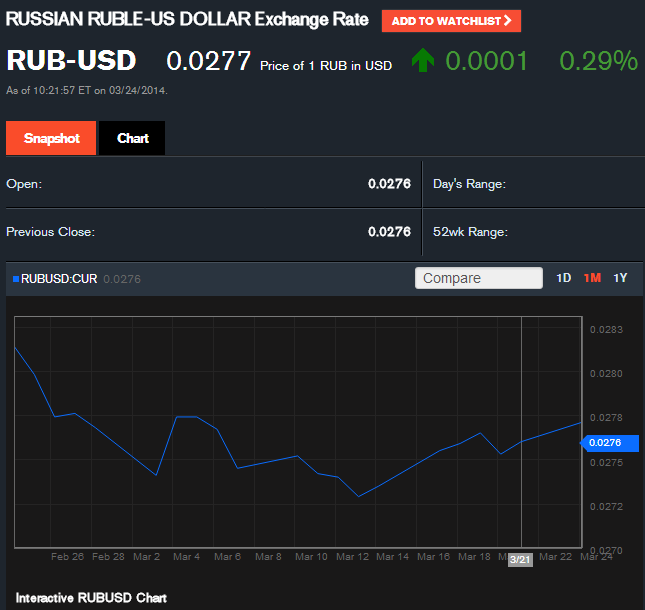Click the 3/21 date marker on x-axis

pyautogui.click(x=520, y=560)
